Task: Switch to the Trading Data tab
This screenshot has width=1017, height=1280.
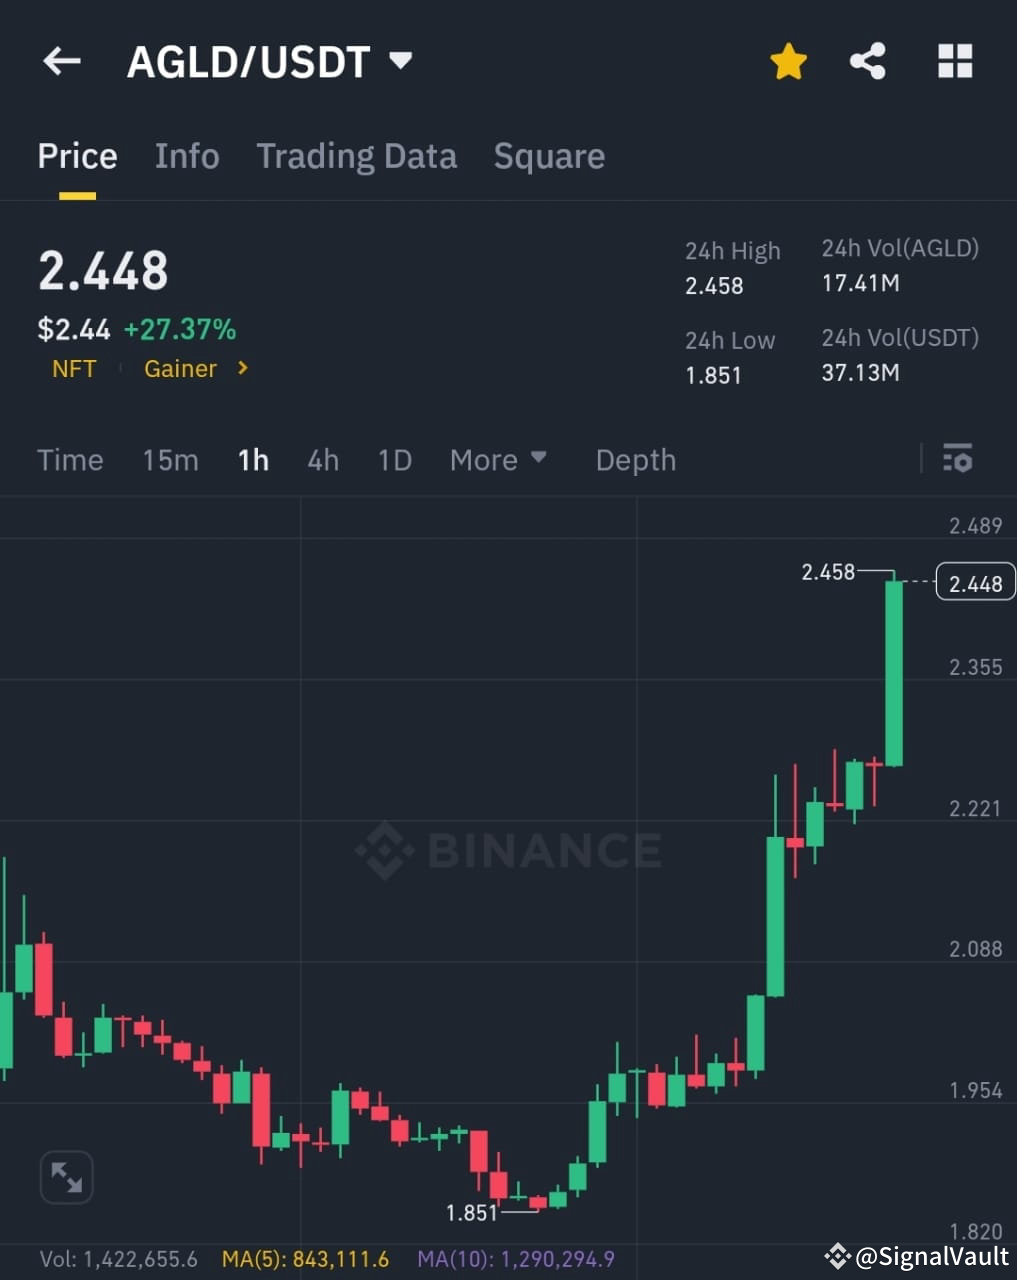Action: point(357,157)
